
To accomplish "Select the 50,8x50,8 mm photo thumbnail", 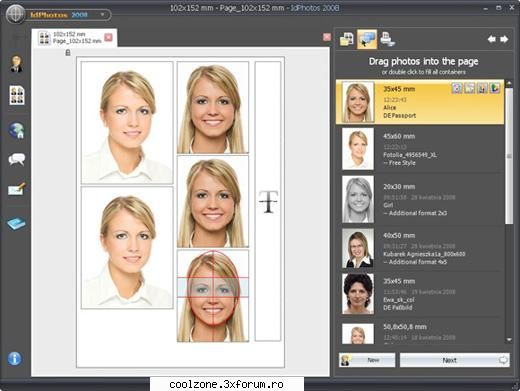I will (358, 333).
